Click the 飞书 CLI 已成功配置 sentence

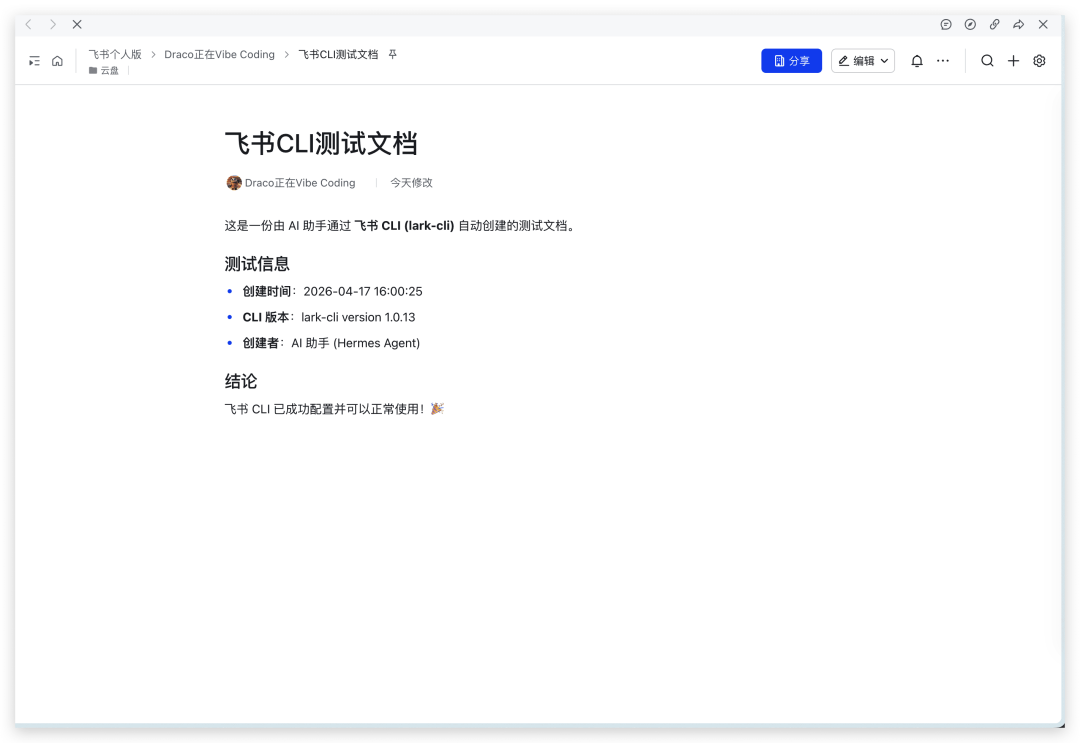point(334,409)
